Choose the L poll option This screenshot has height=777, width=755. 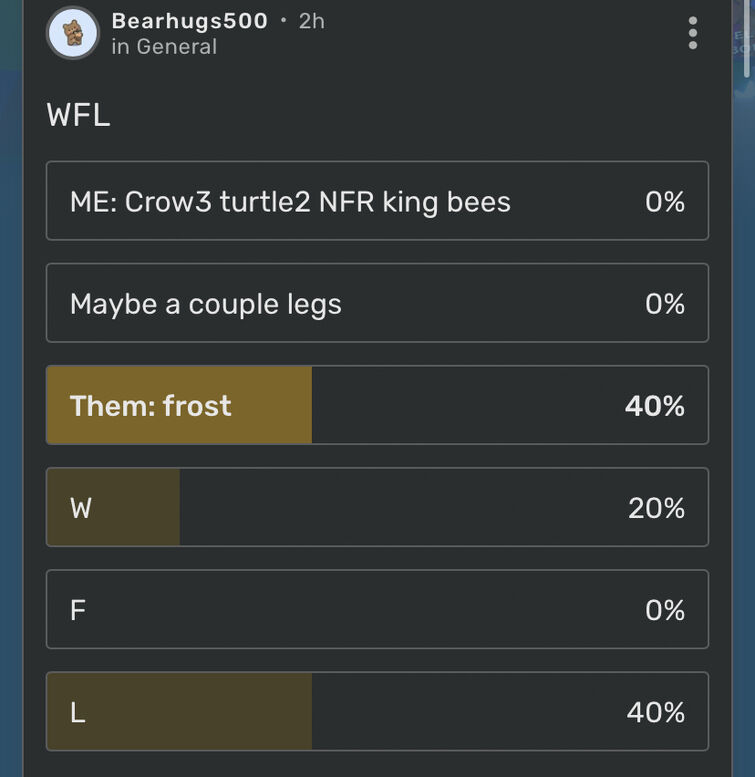pyautogui.click(x=378, y=711)
